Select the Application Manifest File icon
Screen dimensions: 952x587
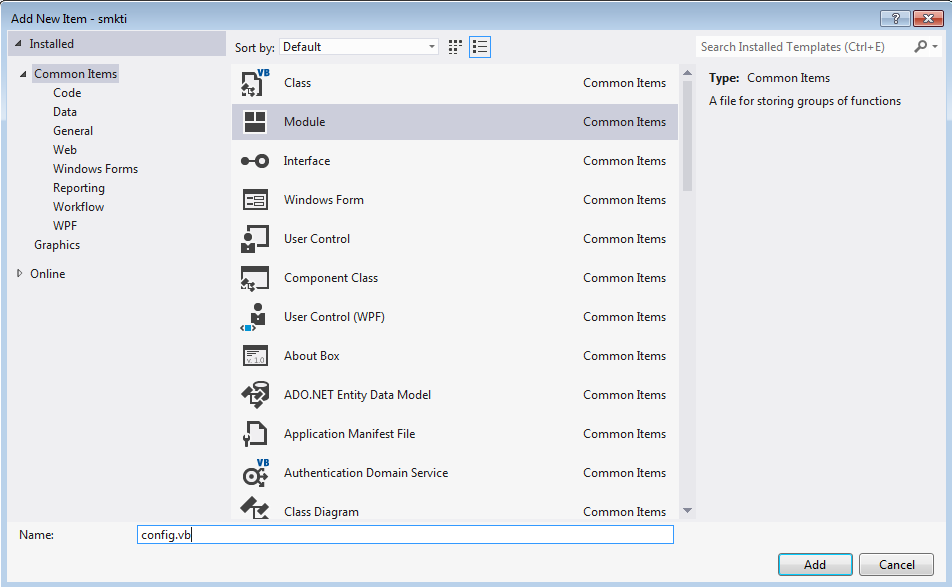pos(255,434)
